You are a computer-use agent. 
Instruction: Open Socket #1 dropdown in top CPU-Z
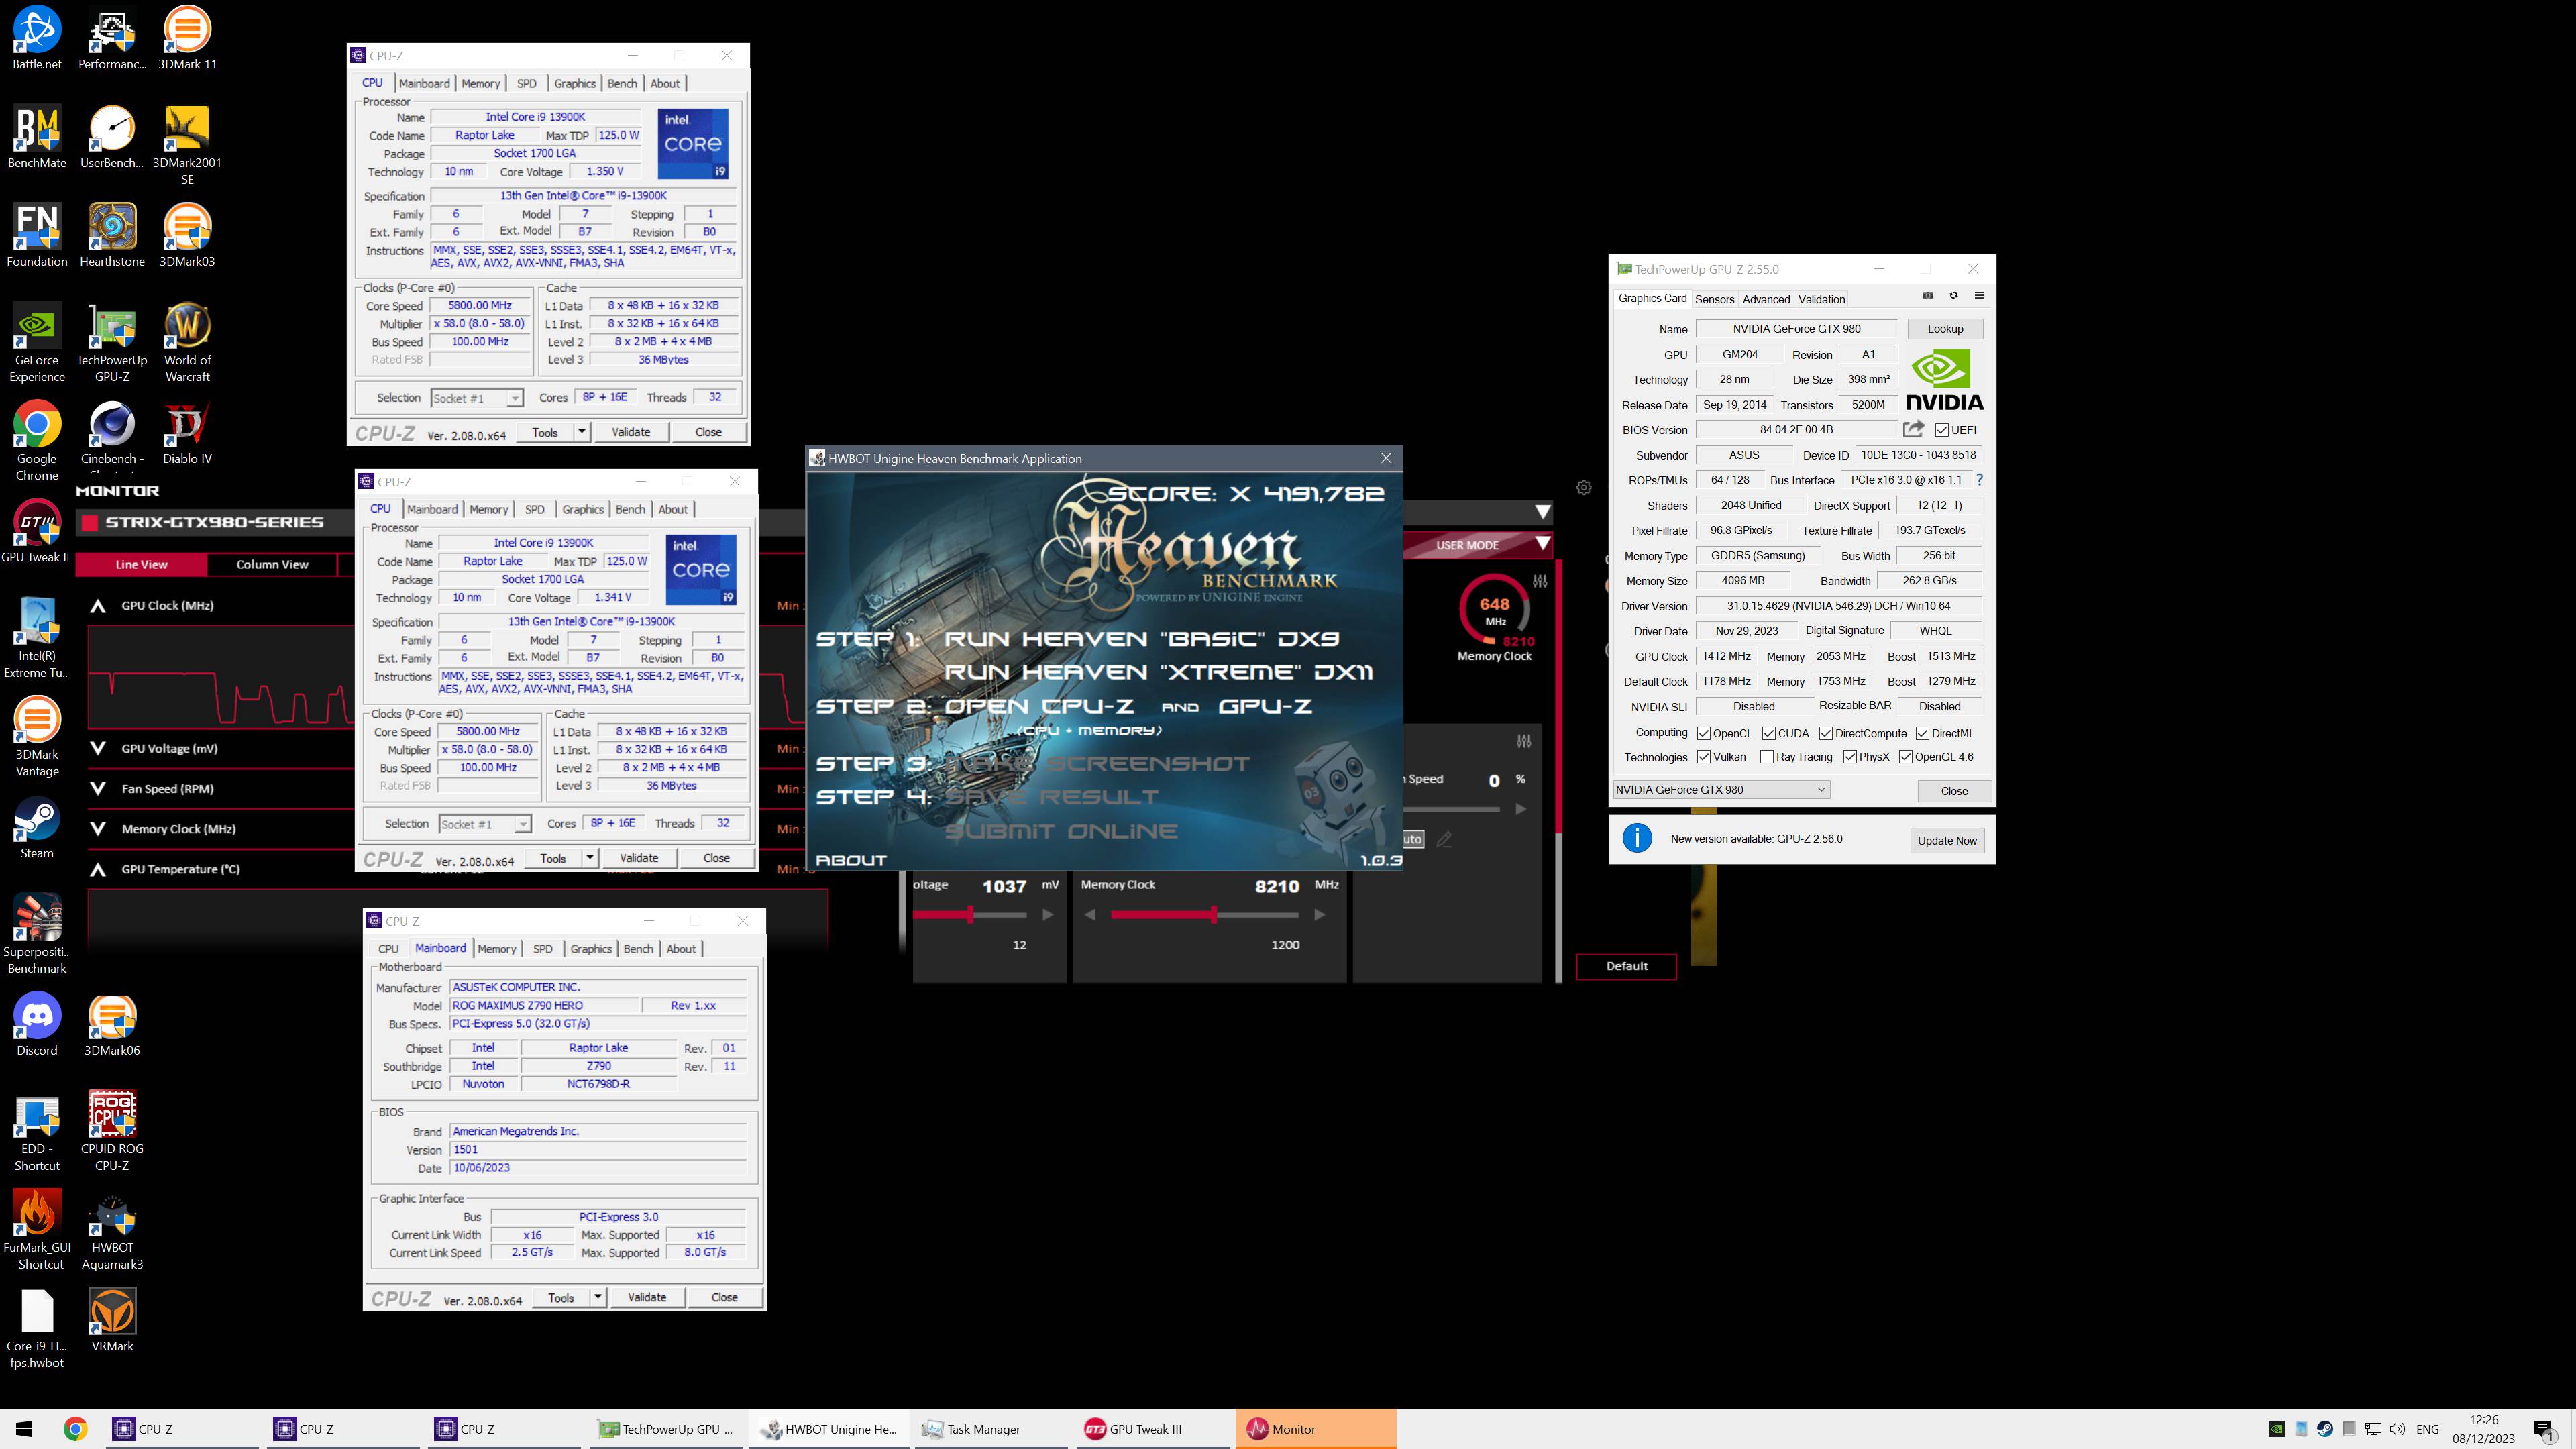click(x=477, y=398)
